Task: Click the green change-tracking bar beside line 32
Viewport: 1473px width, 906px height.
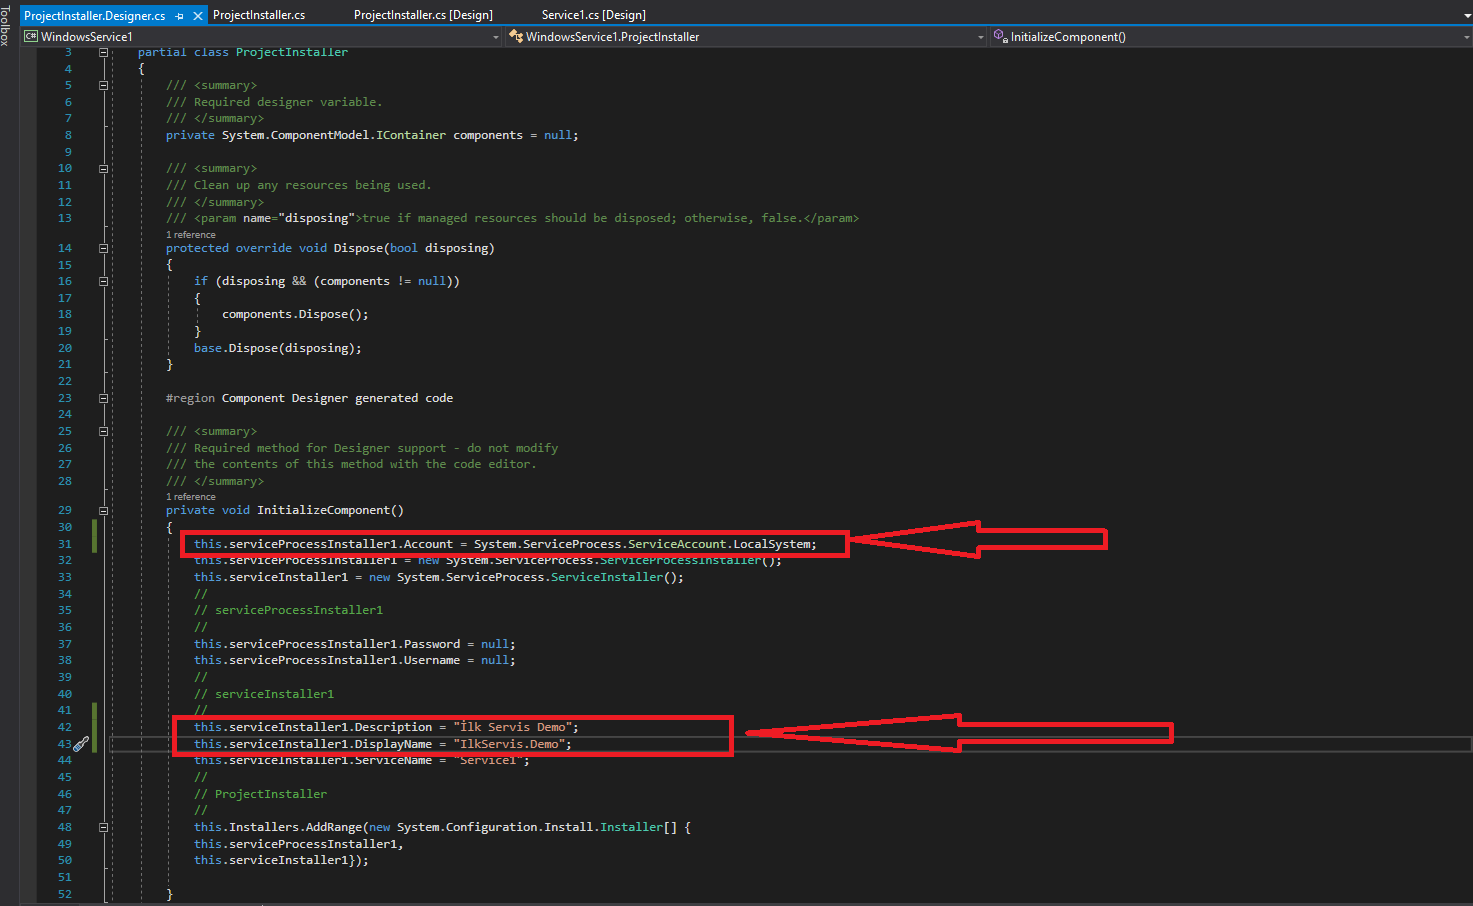Action: click(93, 560)
